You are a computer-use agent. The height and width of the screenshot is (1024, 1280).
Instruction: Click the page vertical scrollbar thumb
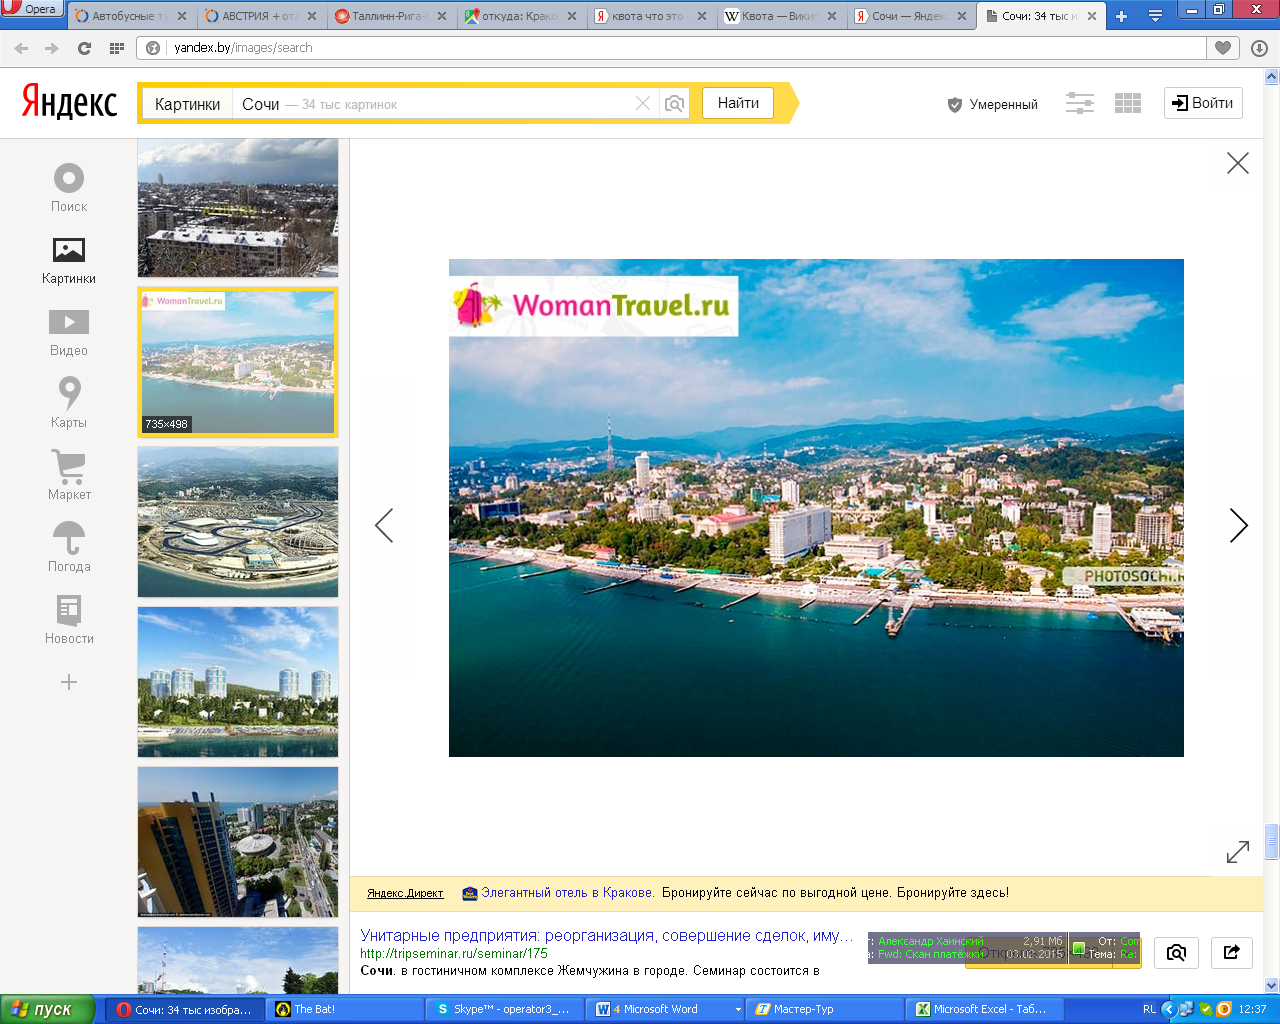coord(1272,842)
